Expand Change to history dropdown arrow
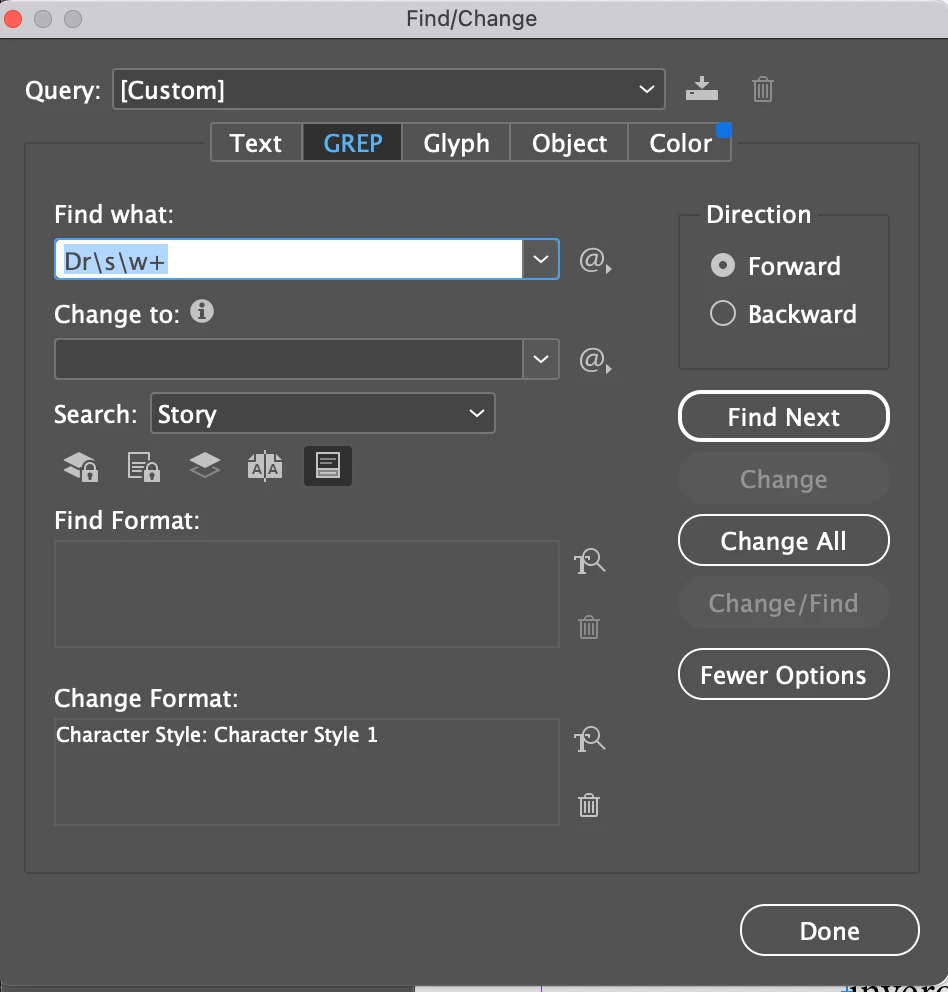Screen dimensions: 948x992 541,359
